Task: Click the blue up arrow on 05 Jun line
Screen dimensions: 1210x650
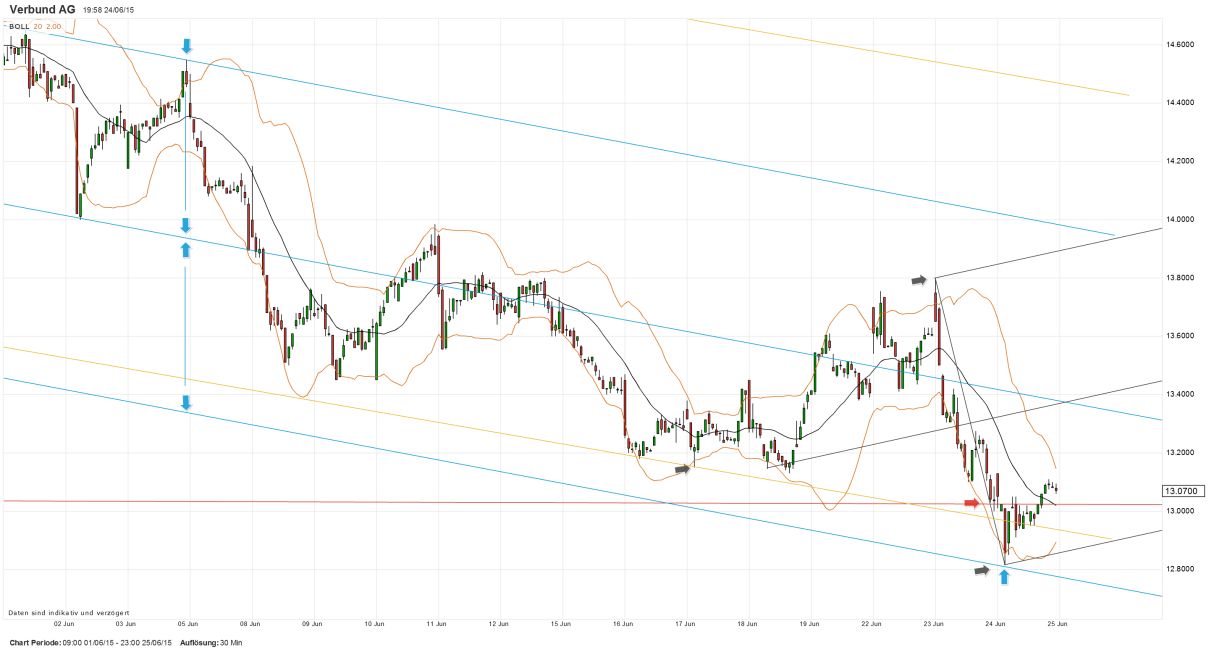Action: [186, 248]
